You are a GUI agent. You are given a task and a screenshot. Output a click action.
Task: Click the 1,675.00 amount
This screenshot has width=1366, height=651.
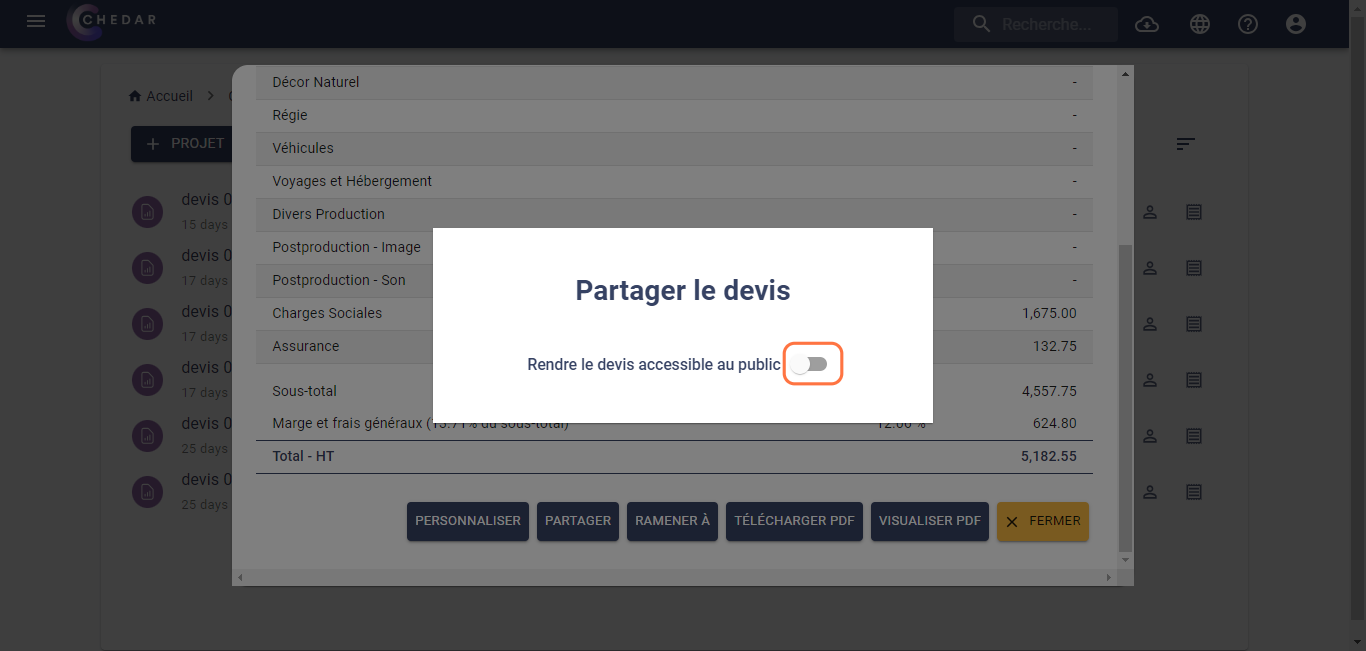click(x=1049, y=313)
